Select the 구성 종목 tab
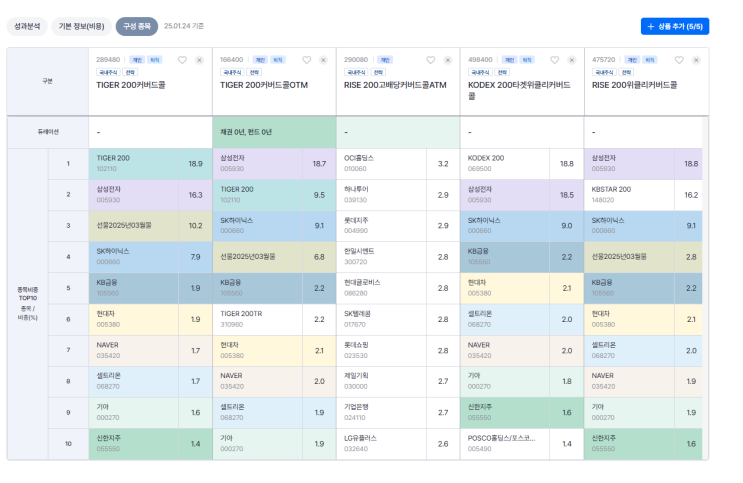Viewport: 743px width, 483px height. [x=136, y=26]
